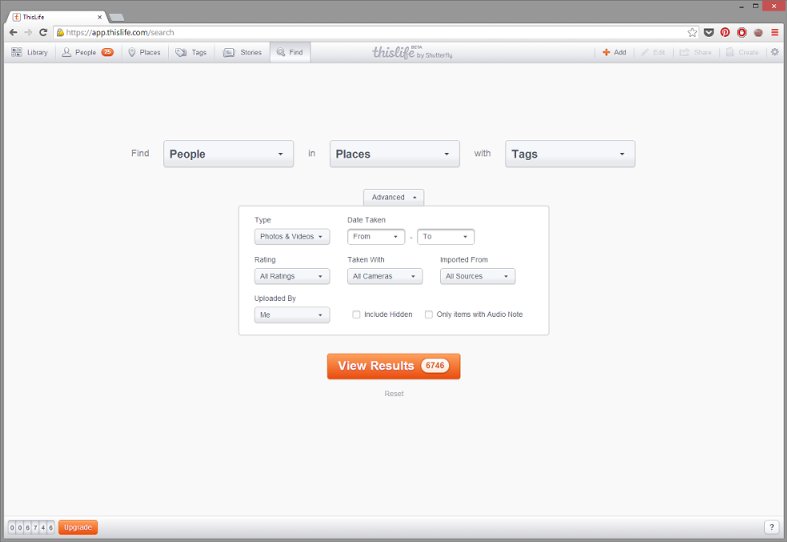Open the Places search dropdown
Image resolution: width=787 pixels, height=542 pixels.
tap(395, 154)
